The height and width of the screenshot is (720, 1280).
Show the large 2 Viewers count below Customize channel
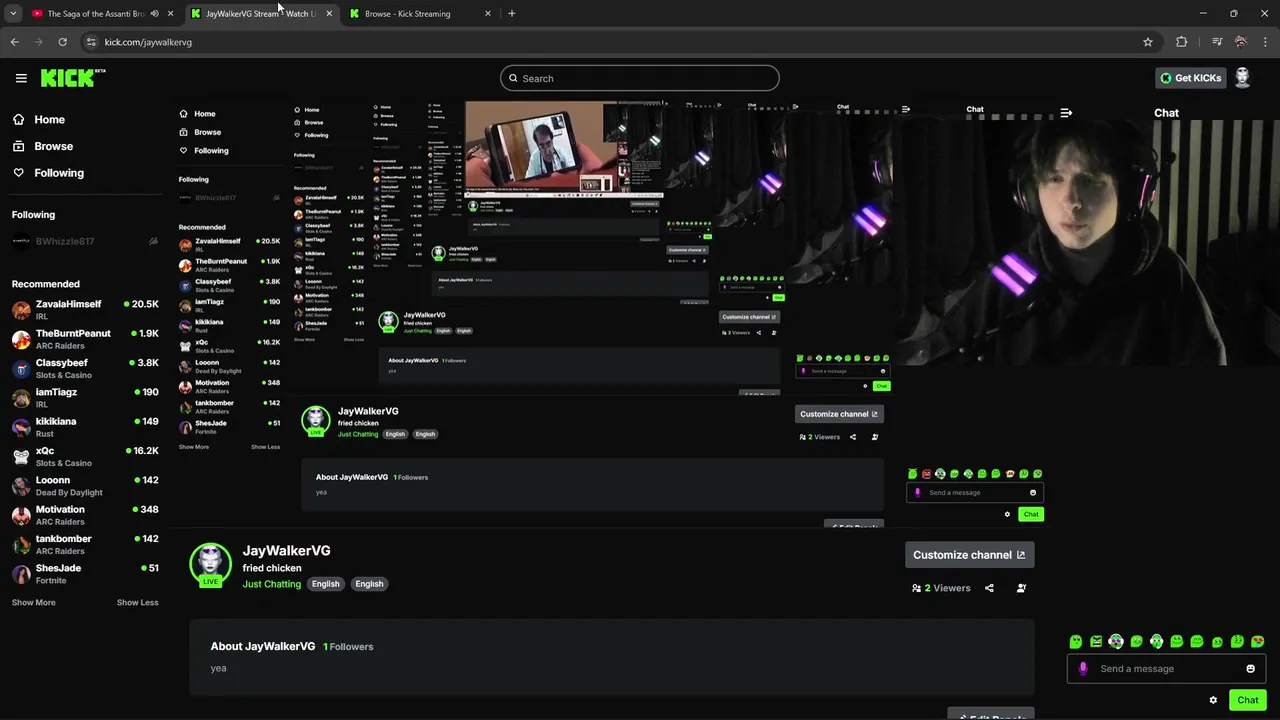coord(941,588)
